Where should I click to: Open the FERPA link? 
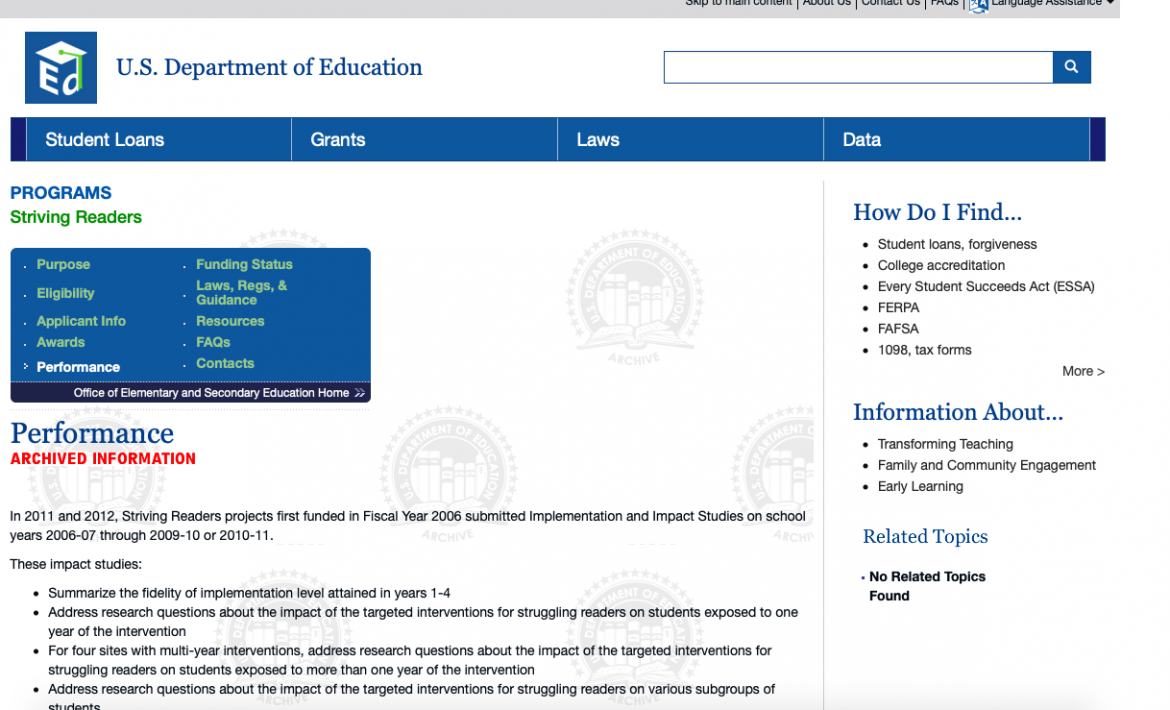pyautogui.click(x=898, y=308)
